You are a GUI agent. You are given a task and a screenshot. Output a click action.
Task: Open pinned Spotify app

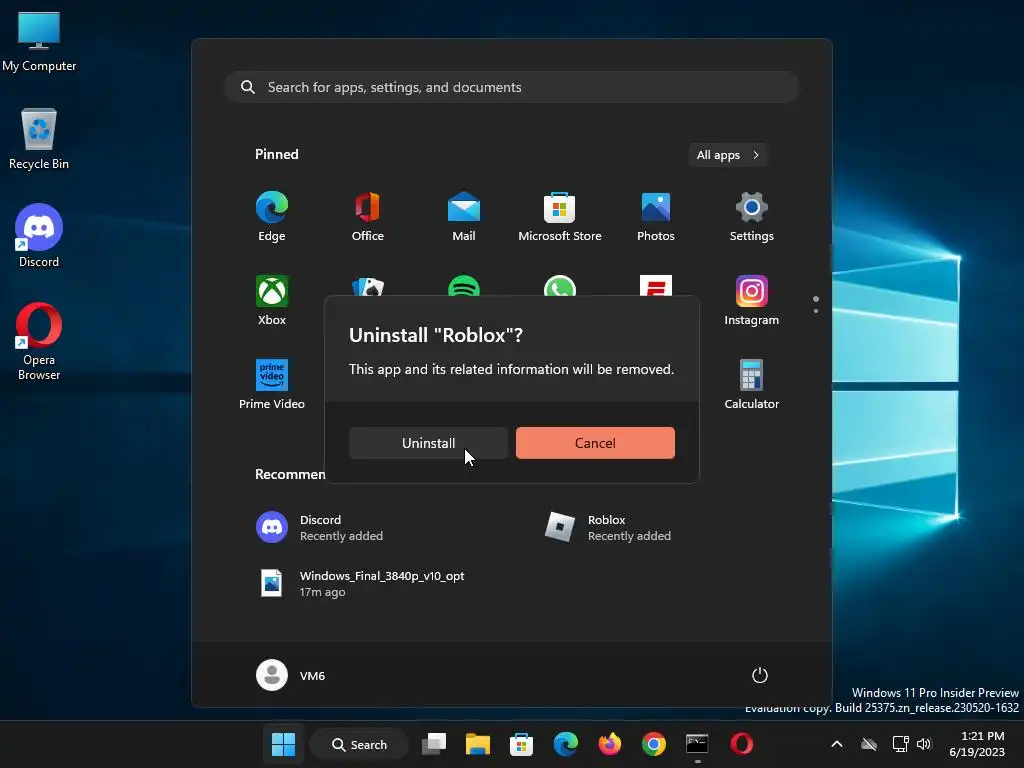tap(464, 286)
